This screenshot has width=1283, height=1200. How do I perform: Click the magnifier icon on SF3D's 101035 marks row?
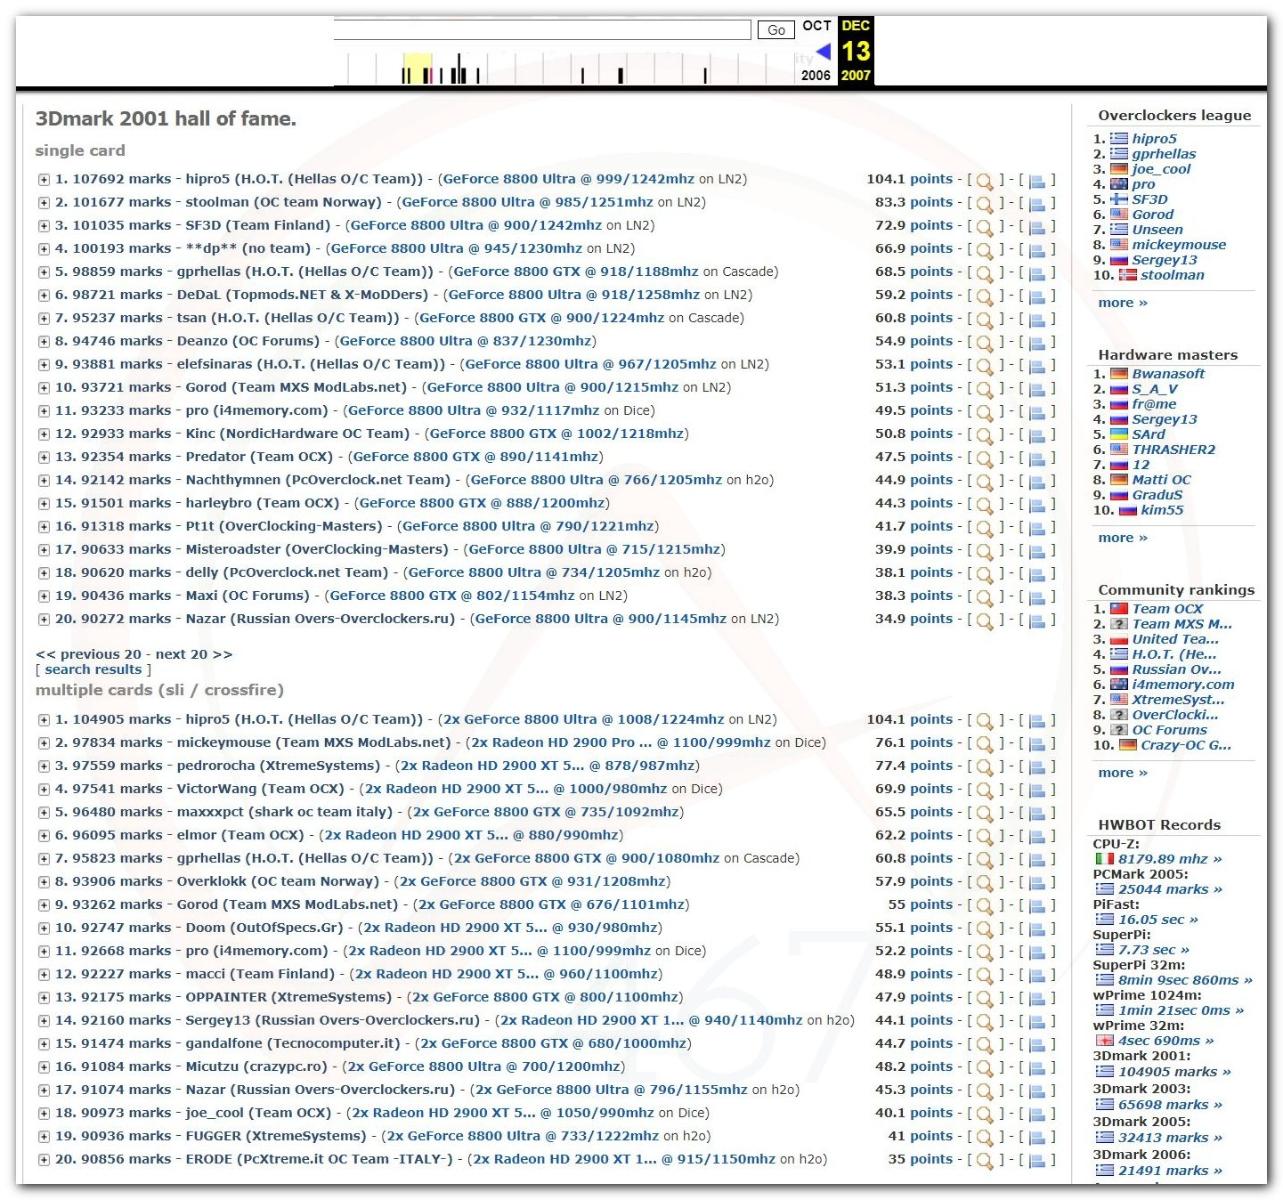984,227
